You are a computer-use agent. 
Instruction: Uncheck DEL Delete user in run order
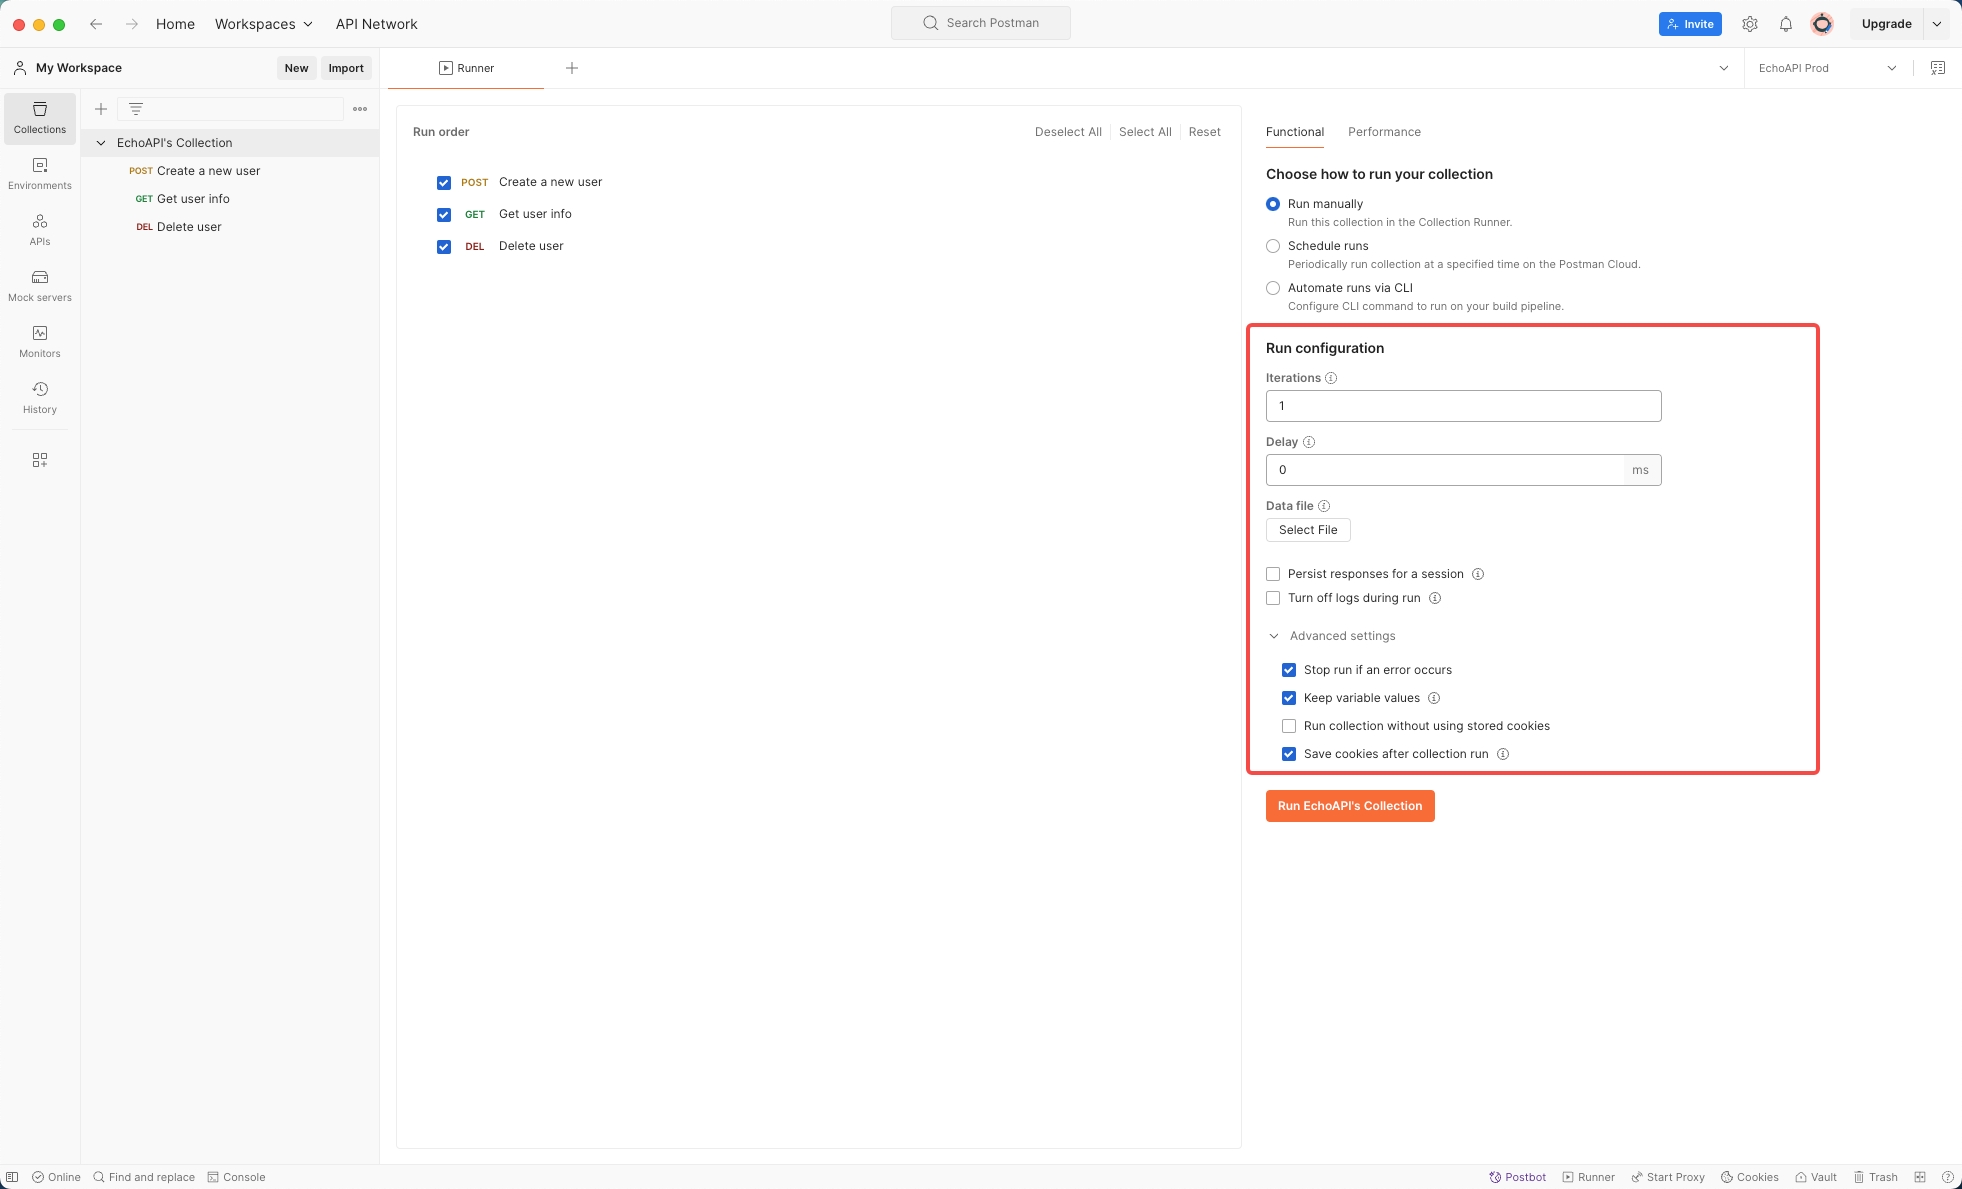(444, 247)
